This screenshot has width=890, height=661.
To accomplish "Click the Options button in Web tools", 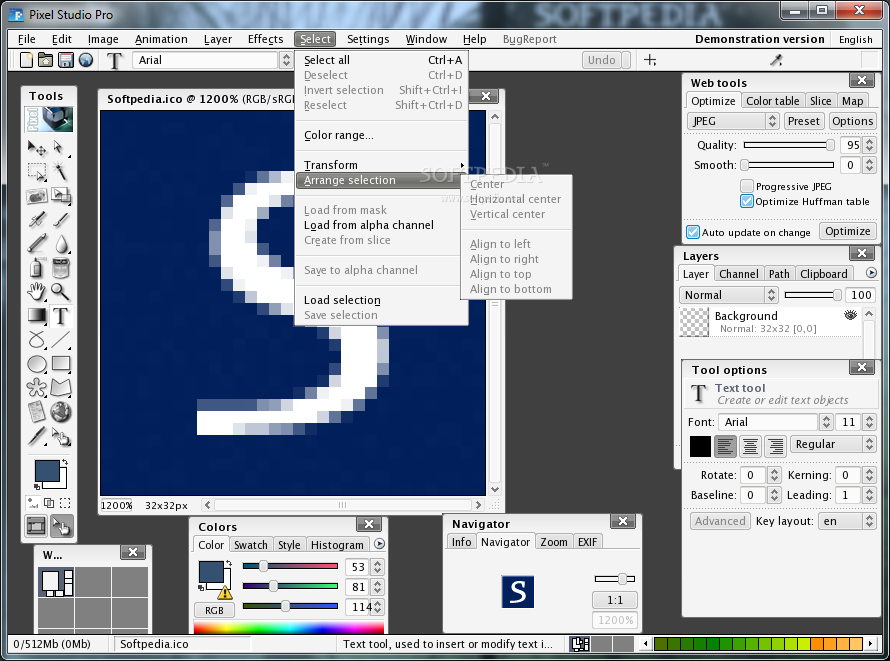I will coord(852,121).
